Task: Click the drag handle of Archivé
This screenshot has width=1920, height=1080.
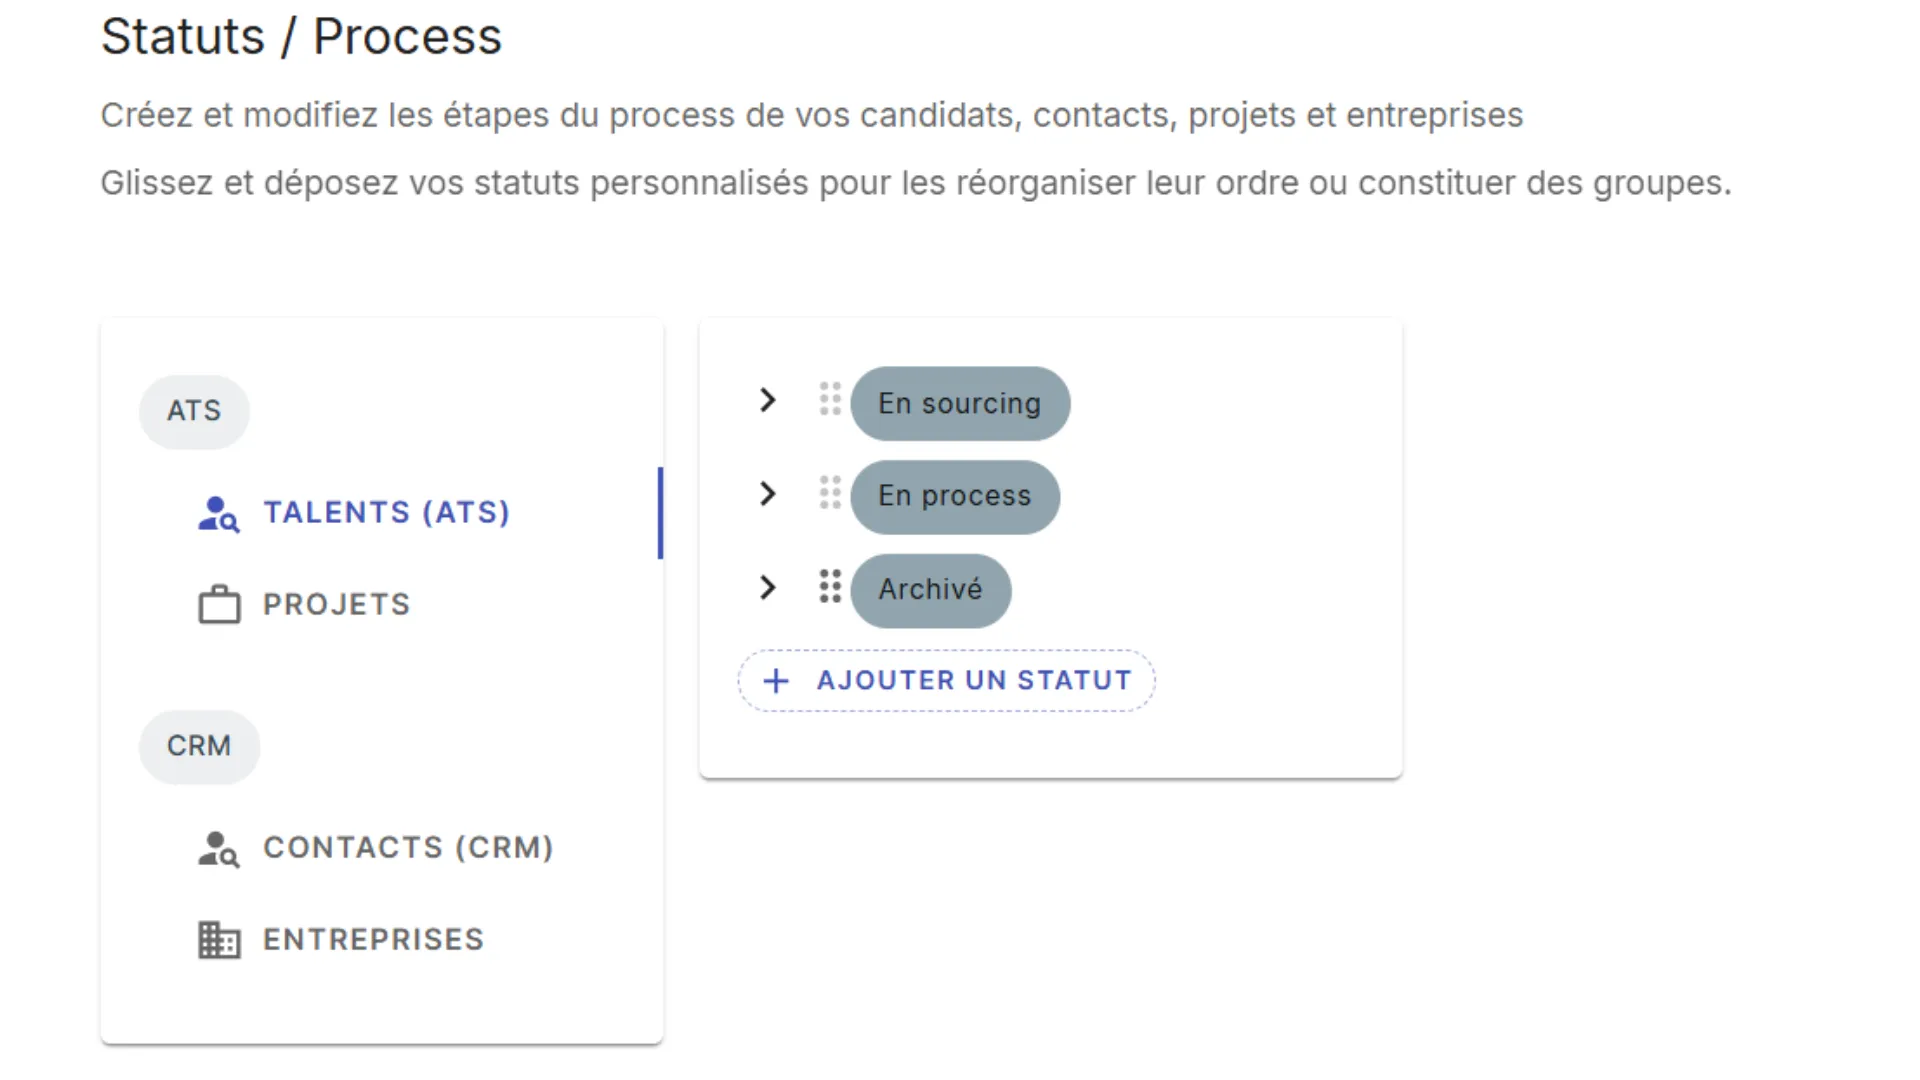Action: click(x=829, y=588)
